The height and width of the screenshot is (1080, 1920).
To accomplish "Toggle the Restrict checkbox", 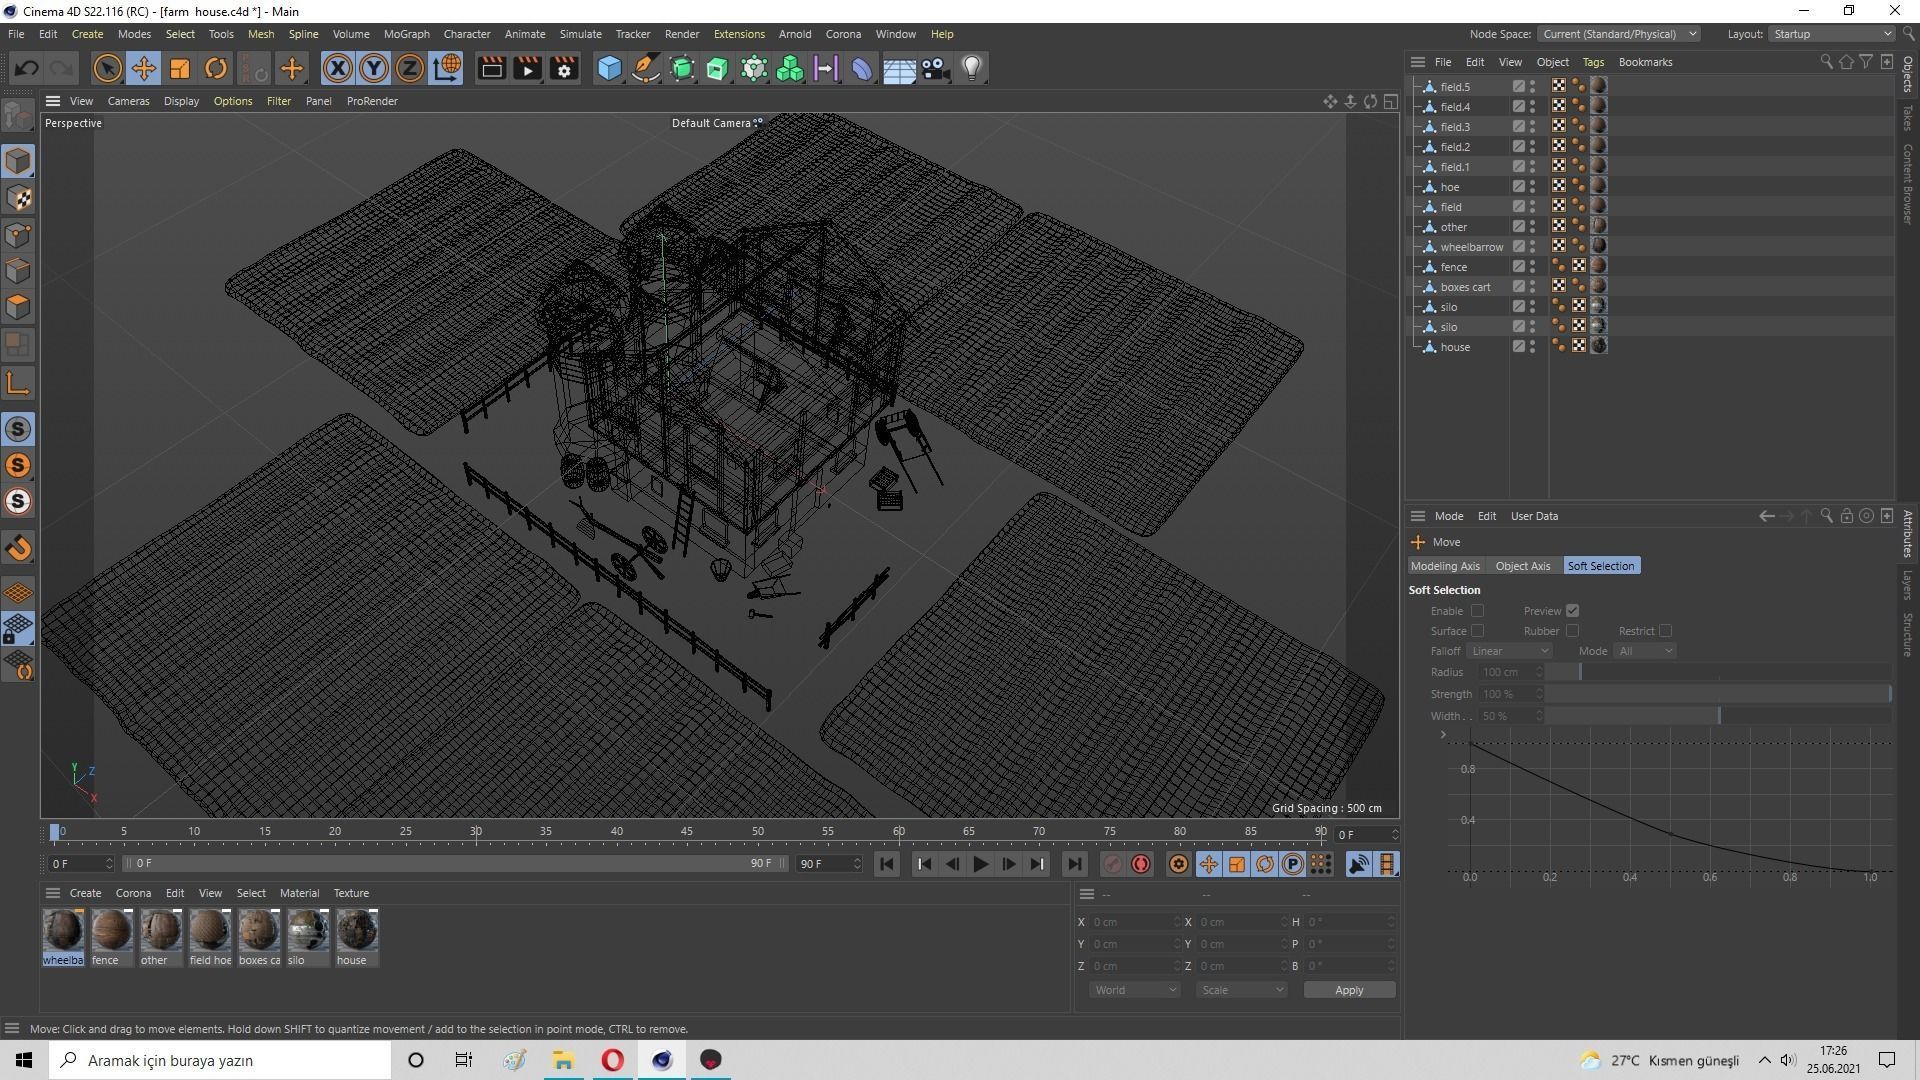I will (1665, 631).
